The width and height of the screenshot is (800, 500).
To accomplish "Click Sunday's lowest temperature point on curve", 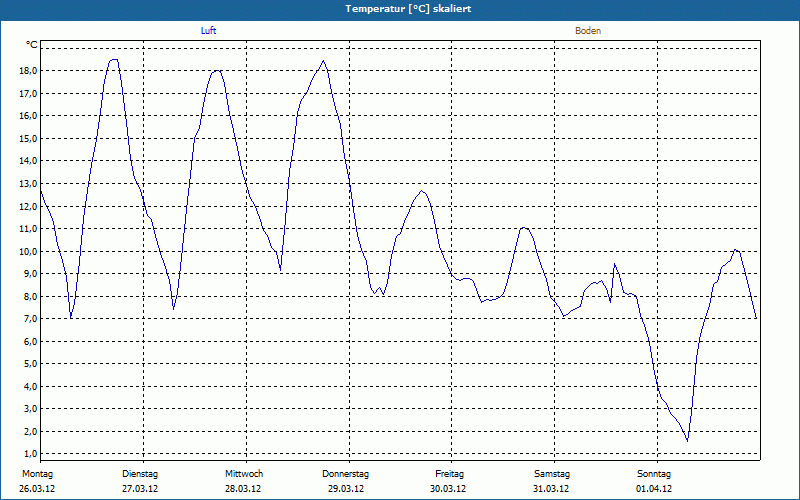I will (687, 441).
